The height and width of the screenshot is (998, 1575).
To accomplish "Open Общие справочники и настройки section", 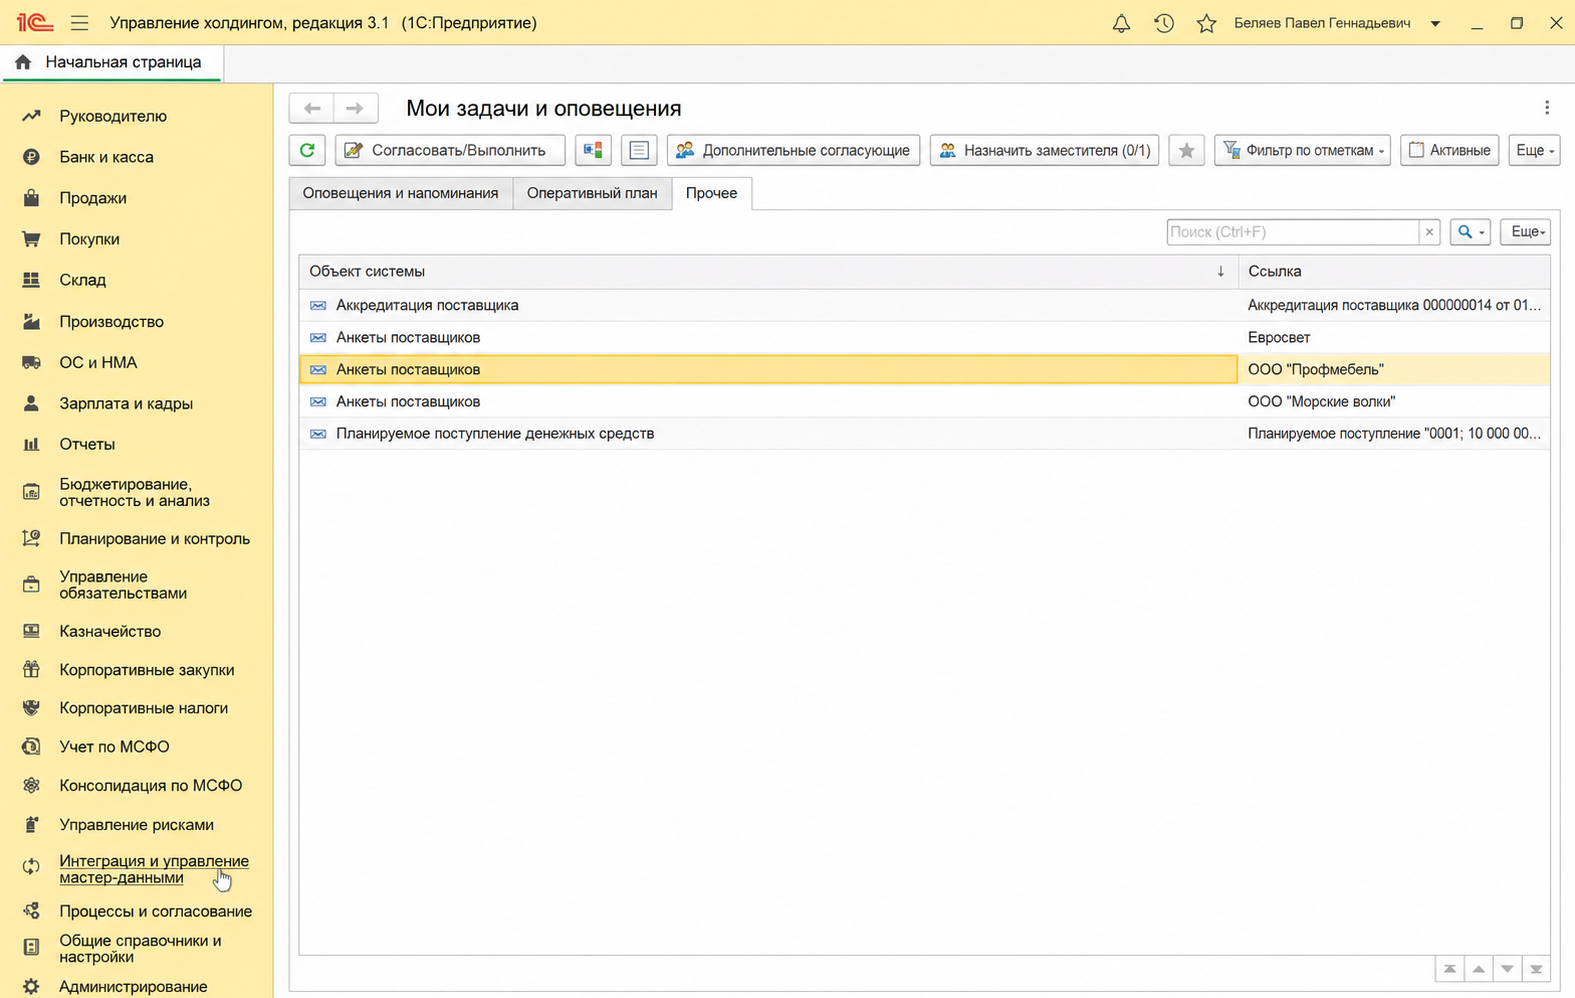I will [x=140, y=949].
